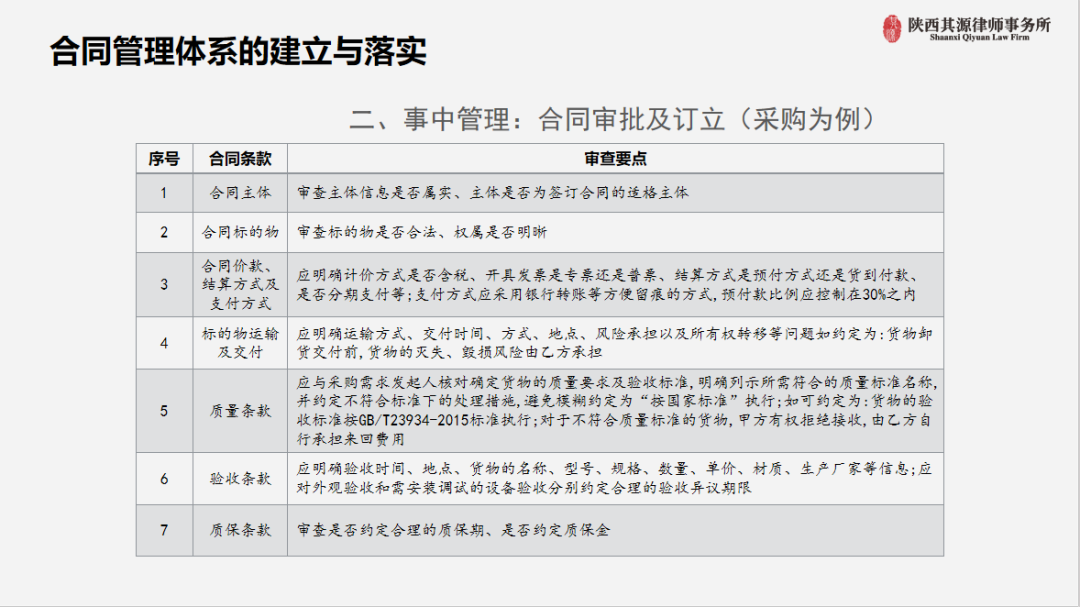This screenshot has width=1080, height=607.
Task: Click the text 预付款比例应控制在30%之内
Action: pyautogui.click(x=818, y=294)
